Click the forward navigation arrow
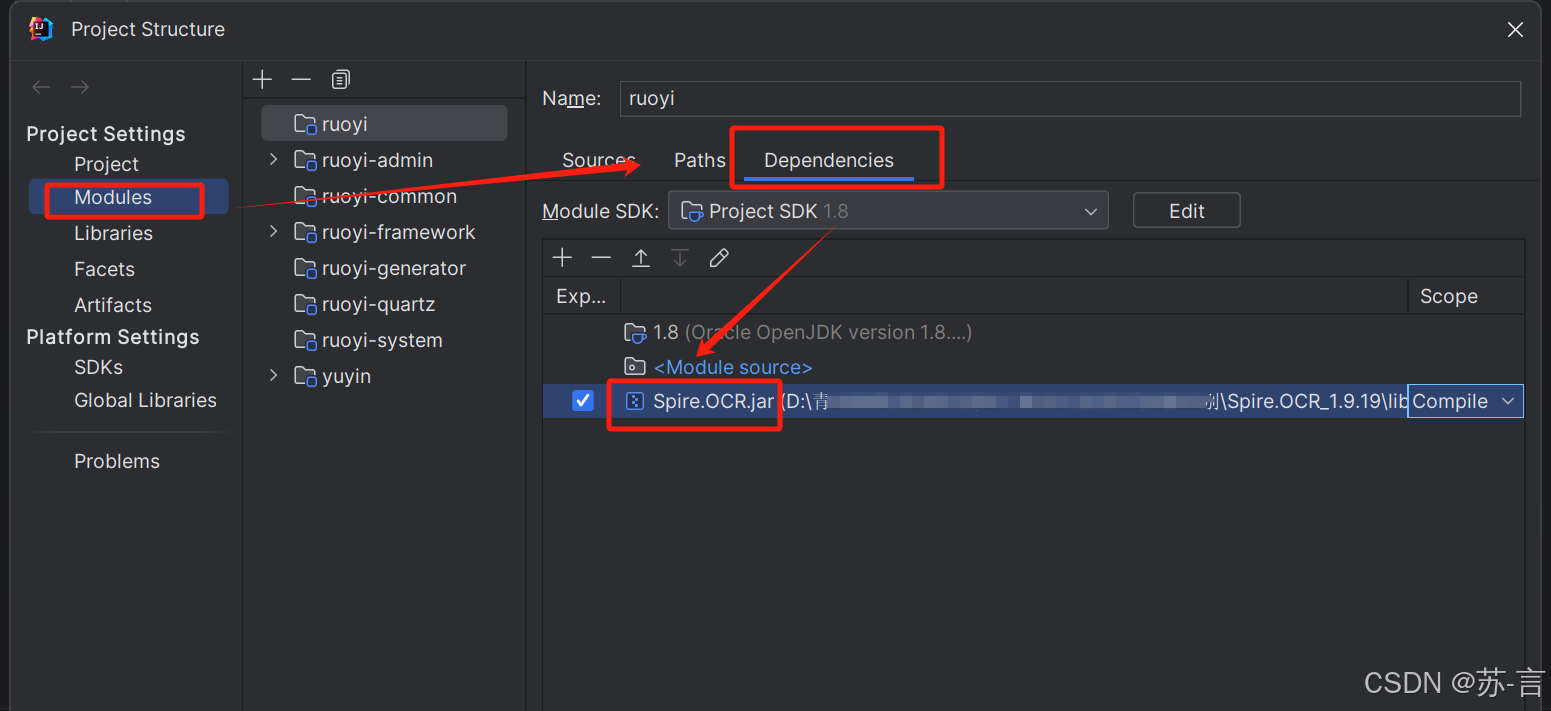Screen dimensions: 1551x711 [80, 88]
